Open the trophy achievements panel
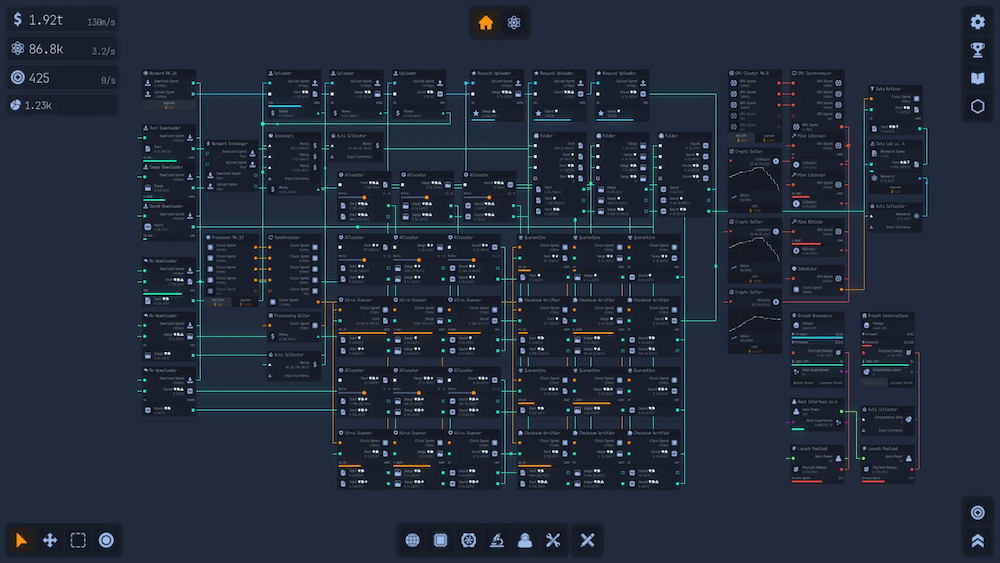The width and height of the screenshot is (1000, 563). [x=978, y=50]
